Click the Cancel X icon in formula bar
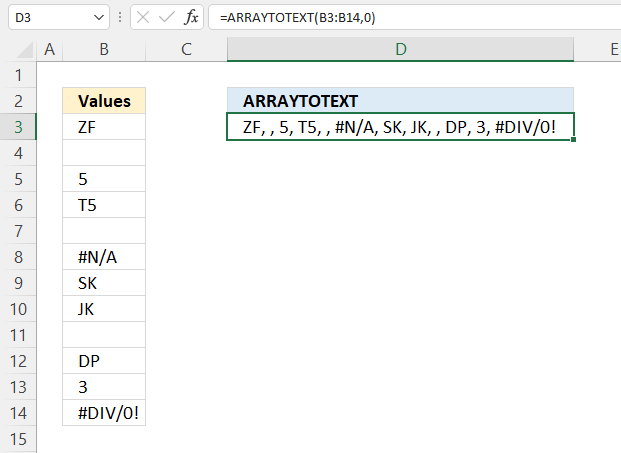The width and height of the screenshot is (621, 453). click(x=142, y=18)
